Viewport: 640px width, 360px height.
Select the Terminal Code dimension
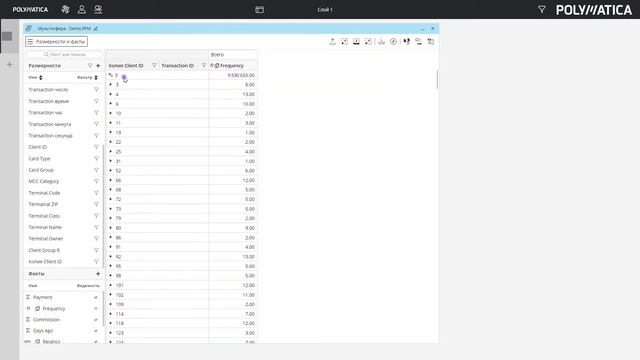point(44,193)
